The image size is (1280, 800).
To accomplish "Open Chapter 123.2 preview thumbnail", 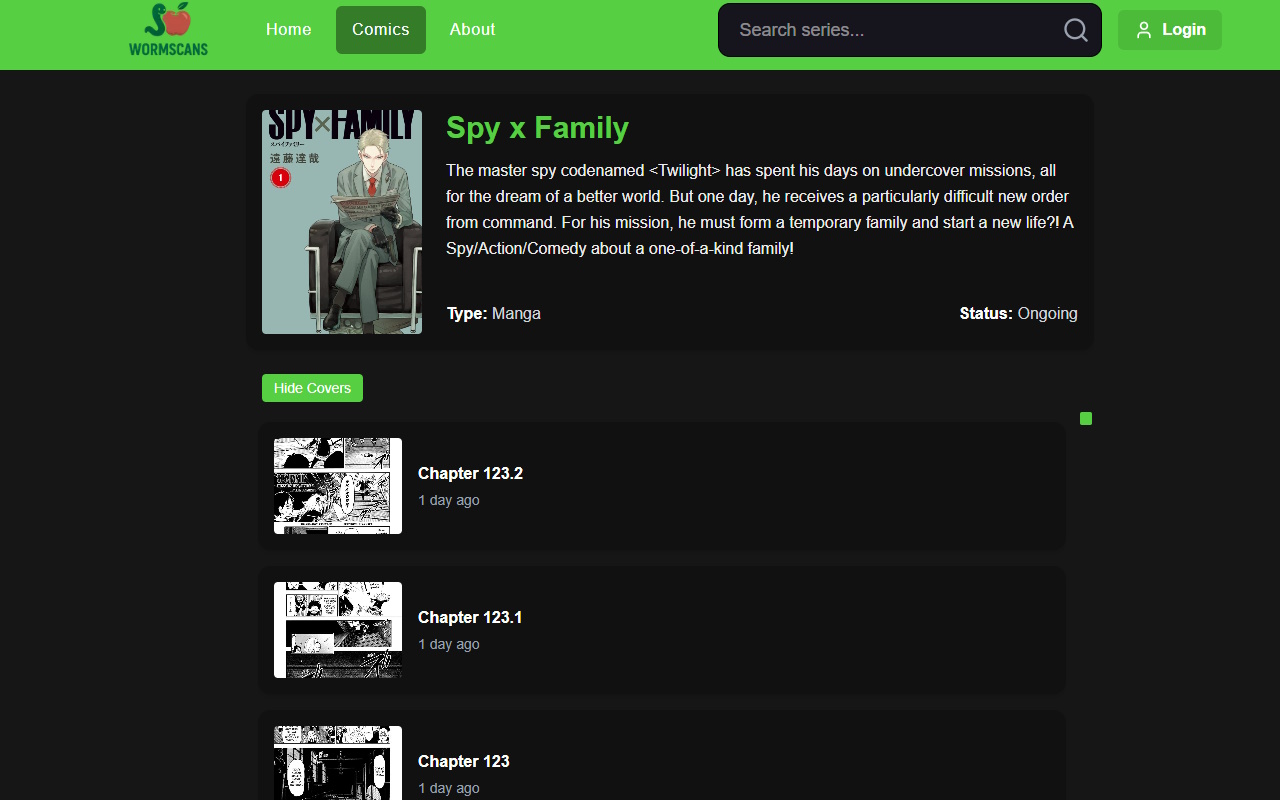I will (x=338, y=486).
